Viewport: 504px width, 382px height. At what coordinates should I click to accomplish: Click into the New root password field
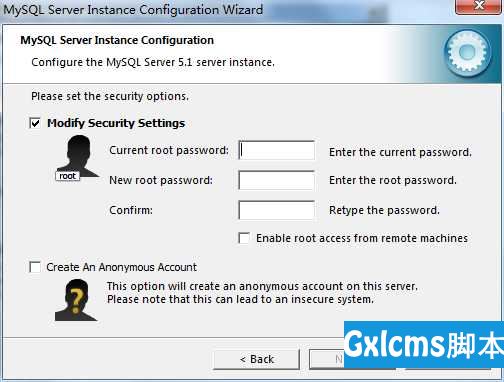click(277, 180)
